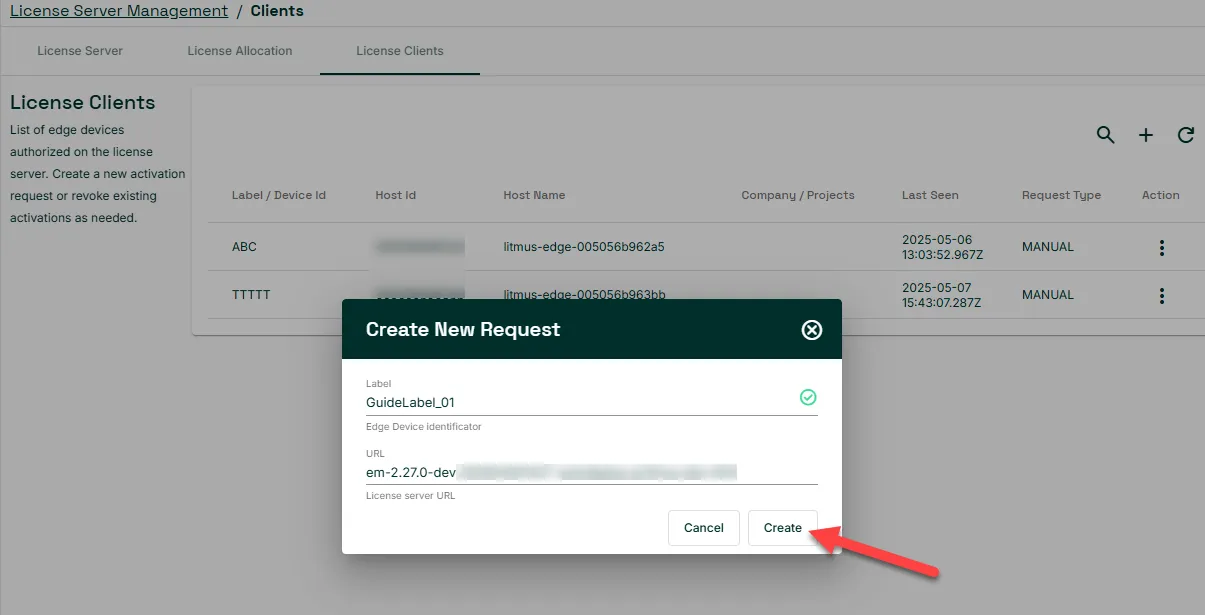Viewport: 1205px width, 615px height.
Task: Click host name litmus-edge-005056b963bb
Action: point(584,295)
